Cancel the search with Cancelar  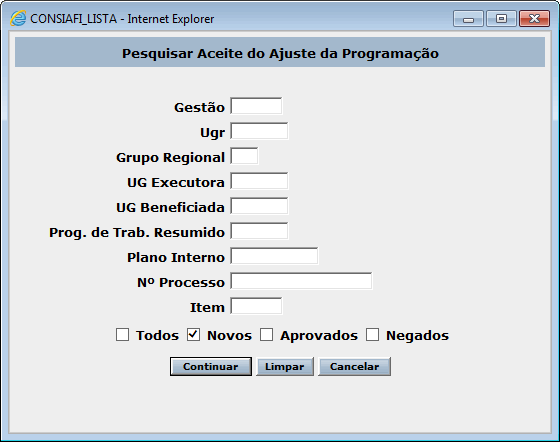pos(354,366)
